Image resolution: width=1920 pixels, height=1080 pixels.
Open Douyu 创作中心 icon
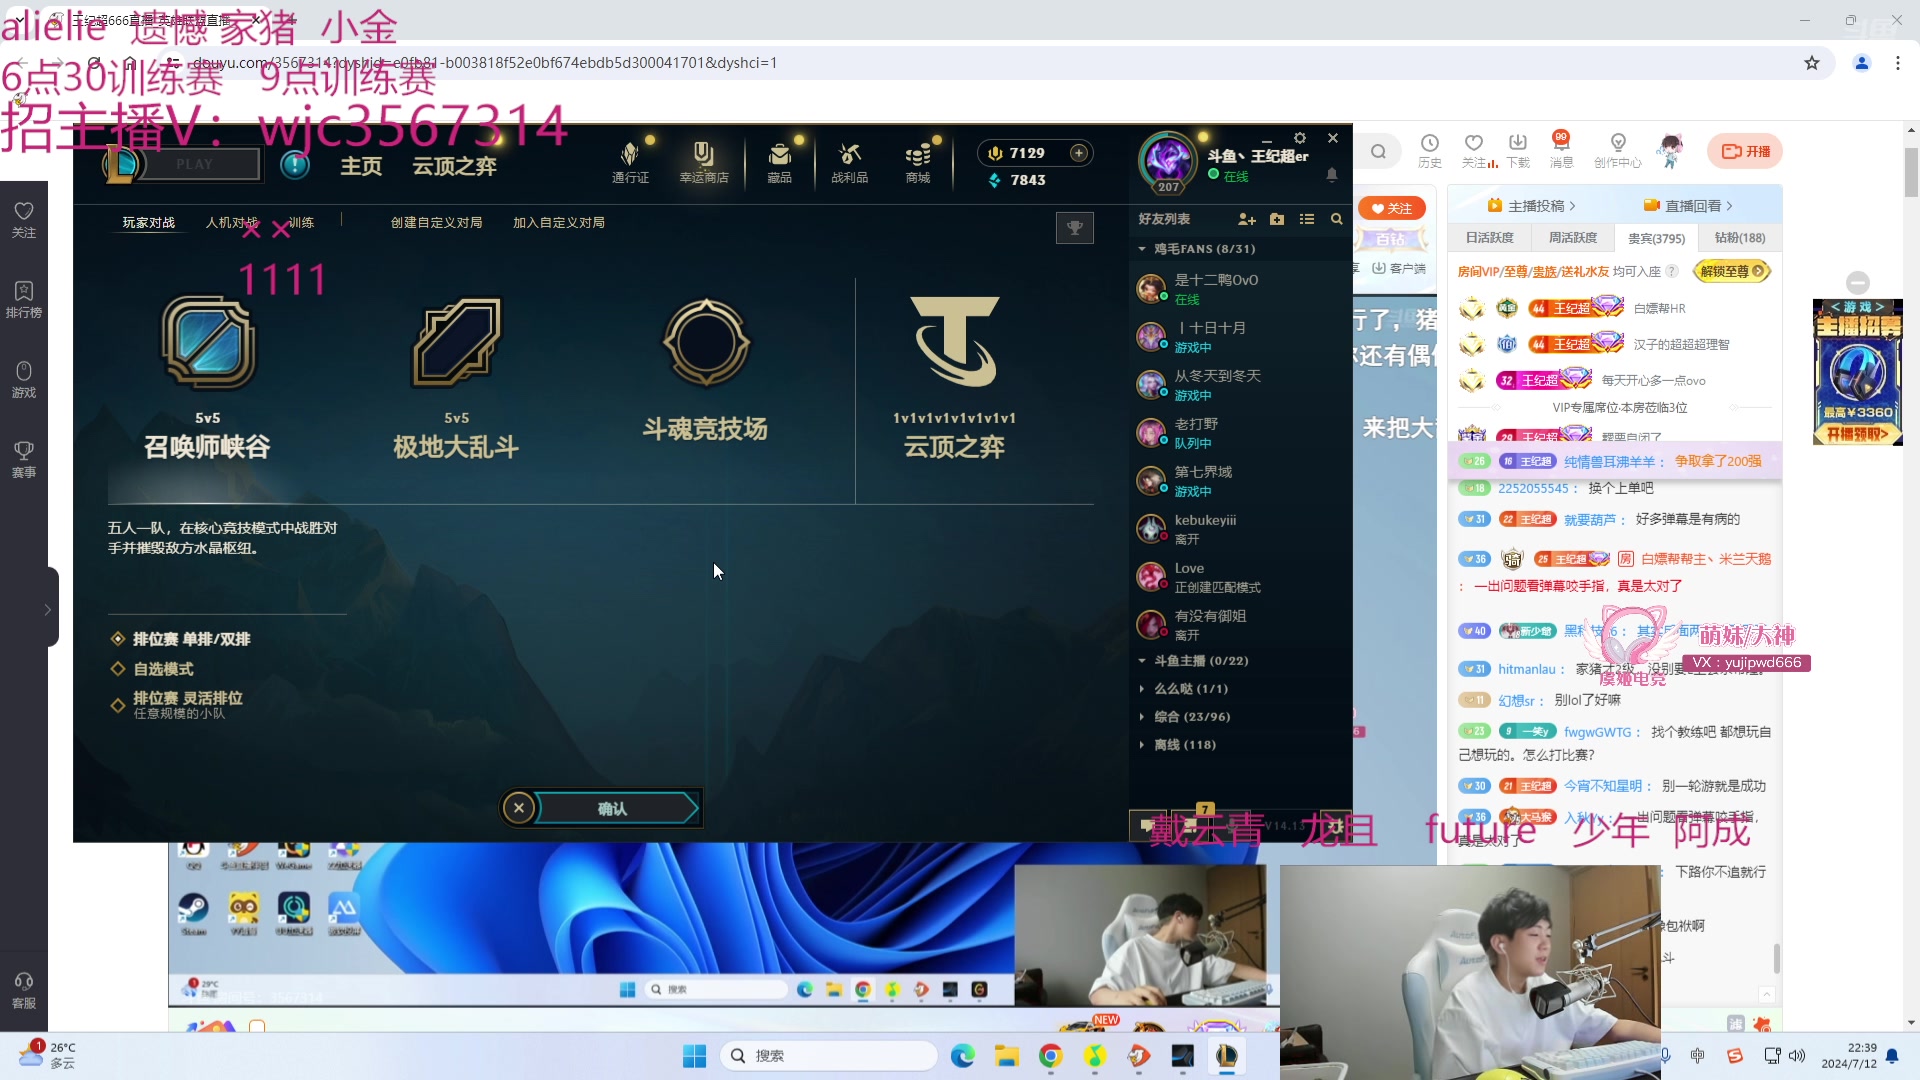(1618, 151)
